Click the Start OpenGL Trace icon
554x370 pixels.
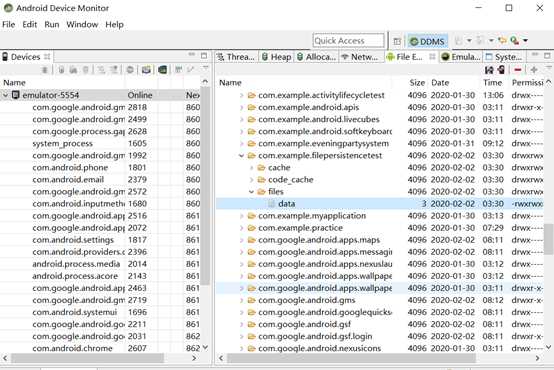191,70
